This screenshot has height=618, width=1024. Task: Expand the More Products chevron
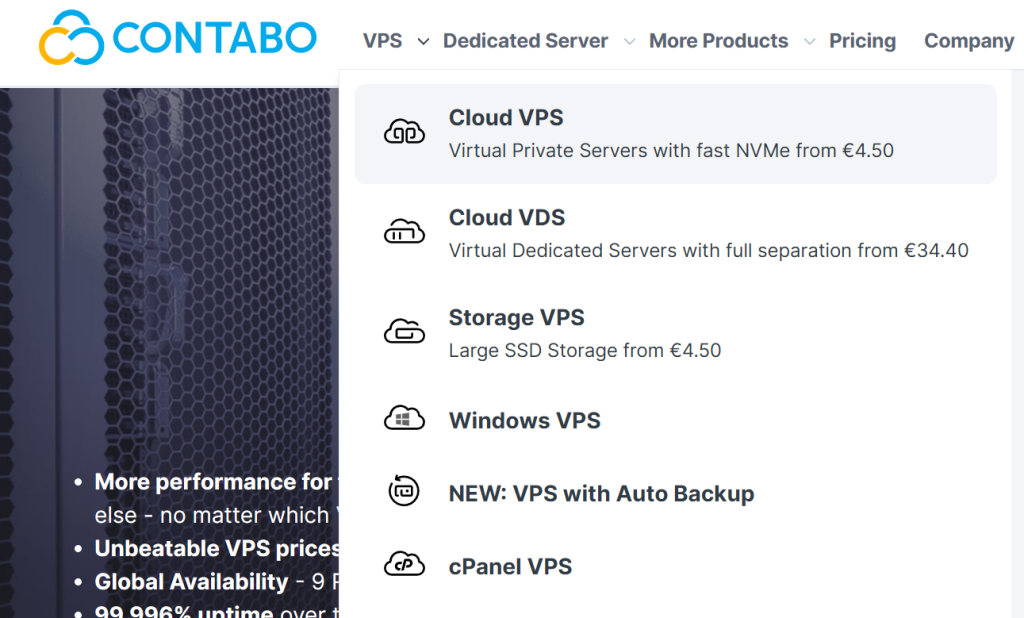[809, 42]
